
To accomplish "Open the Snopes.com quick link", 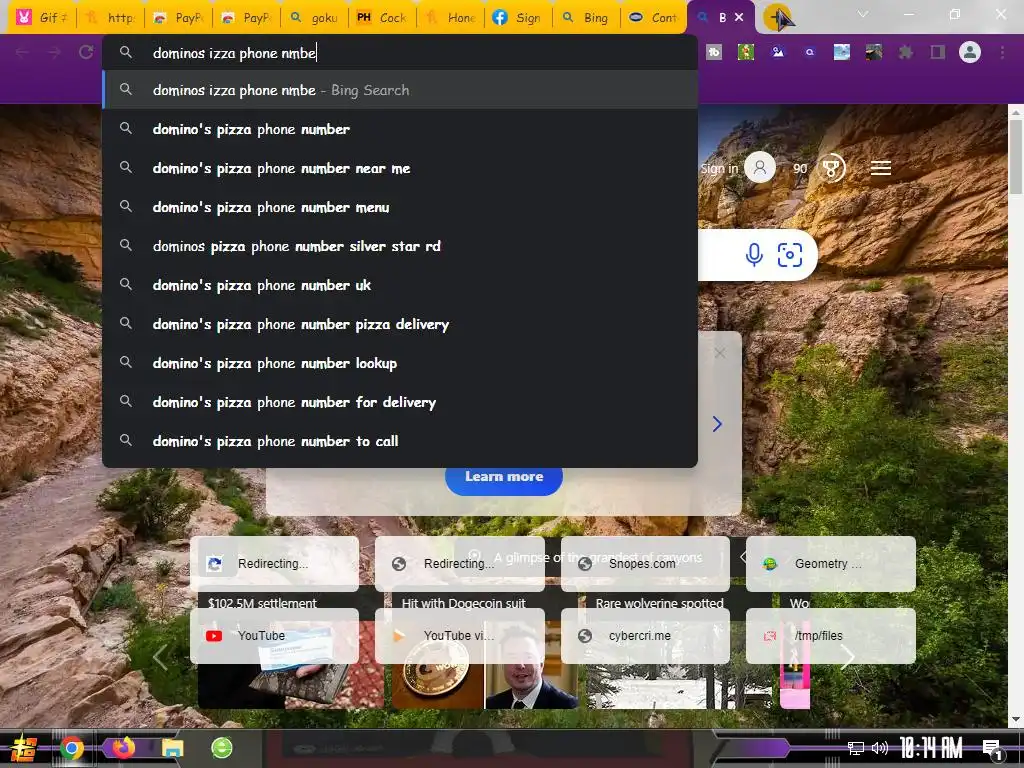I will point(645,564).
